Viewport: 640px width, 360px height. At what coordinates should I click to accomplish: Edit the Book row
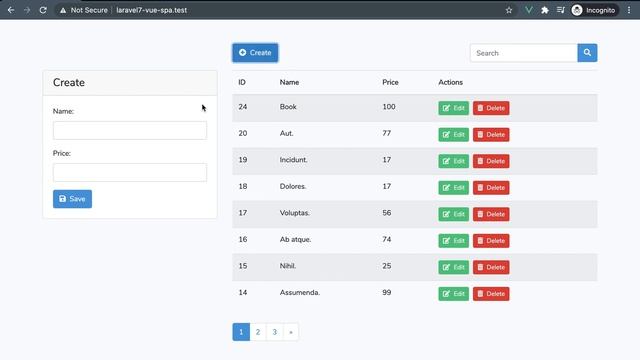click(453, 108)
